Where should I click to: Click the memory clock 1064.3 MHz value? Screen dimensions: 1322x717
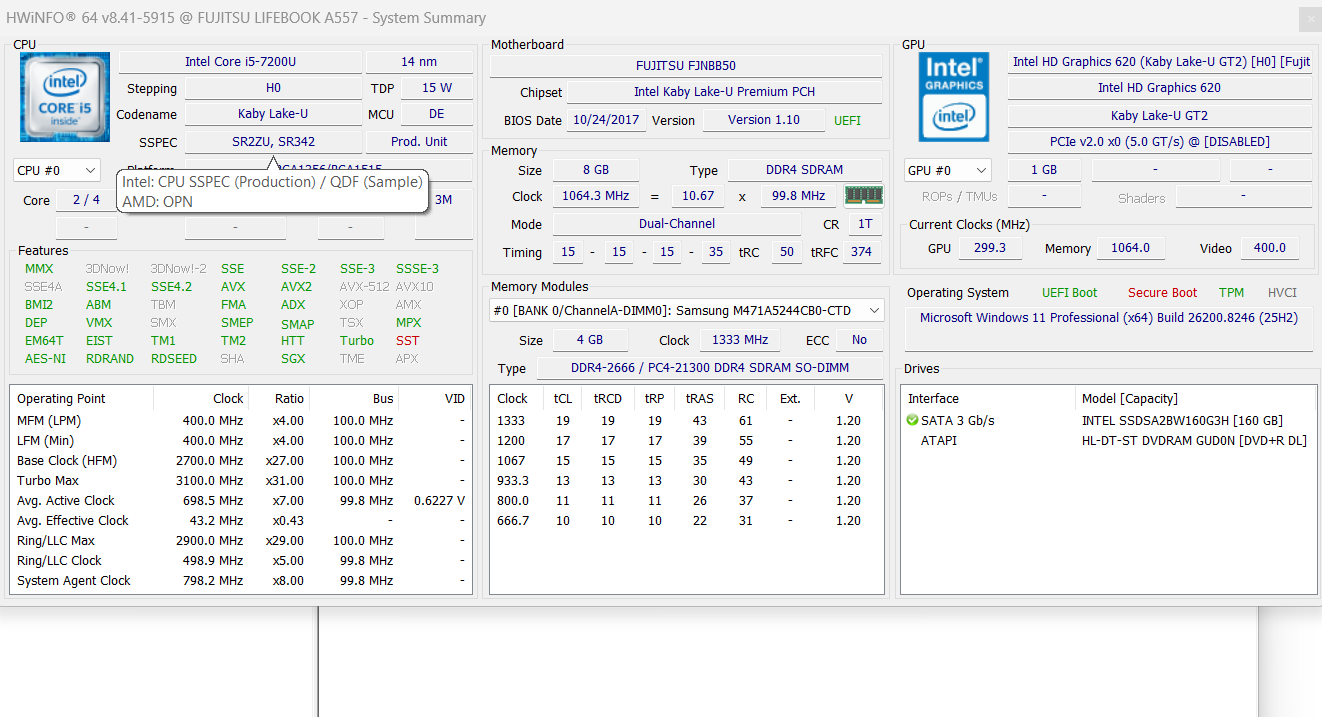click(x=596, y=196)
